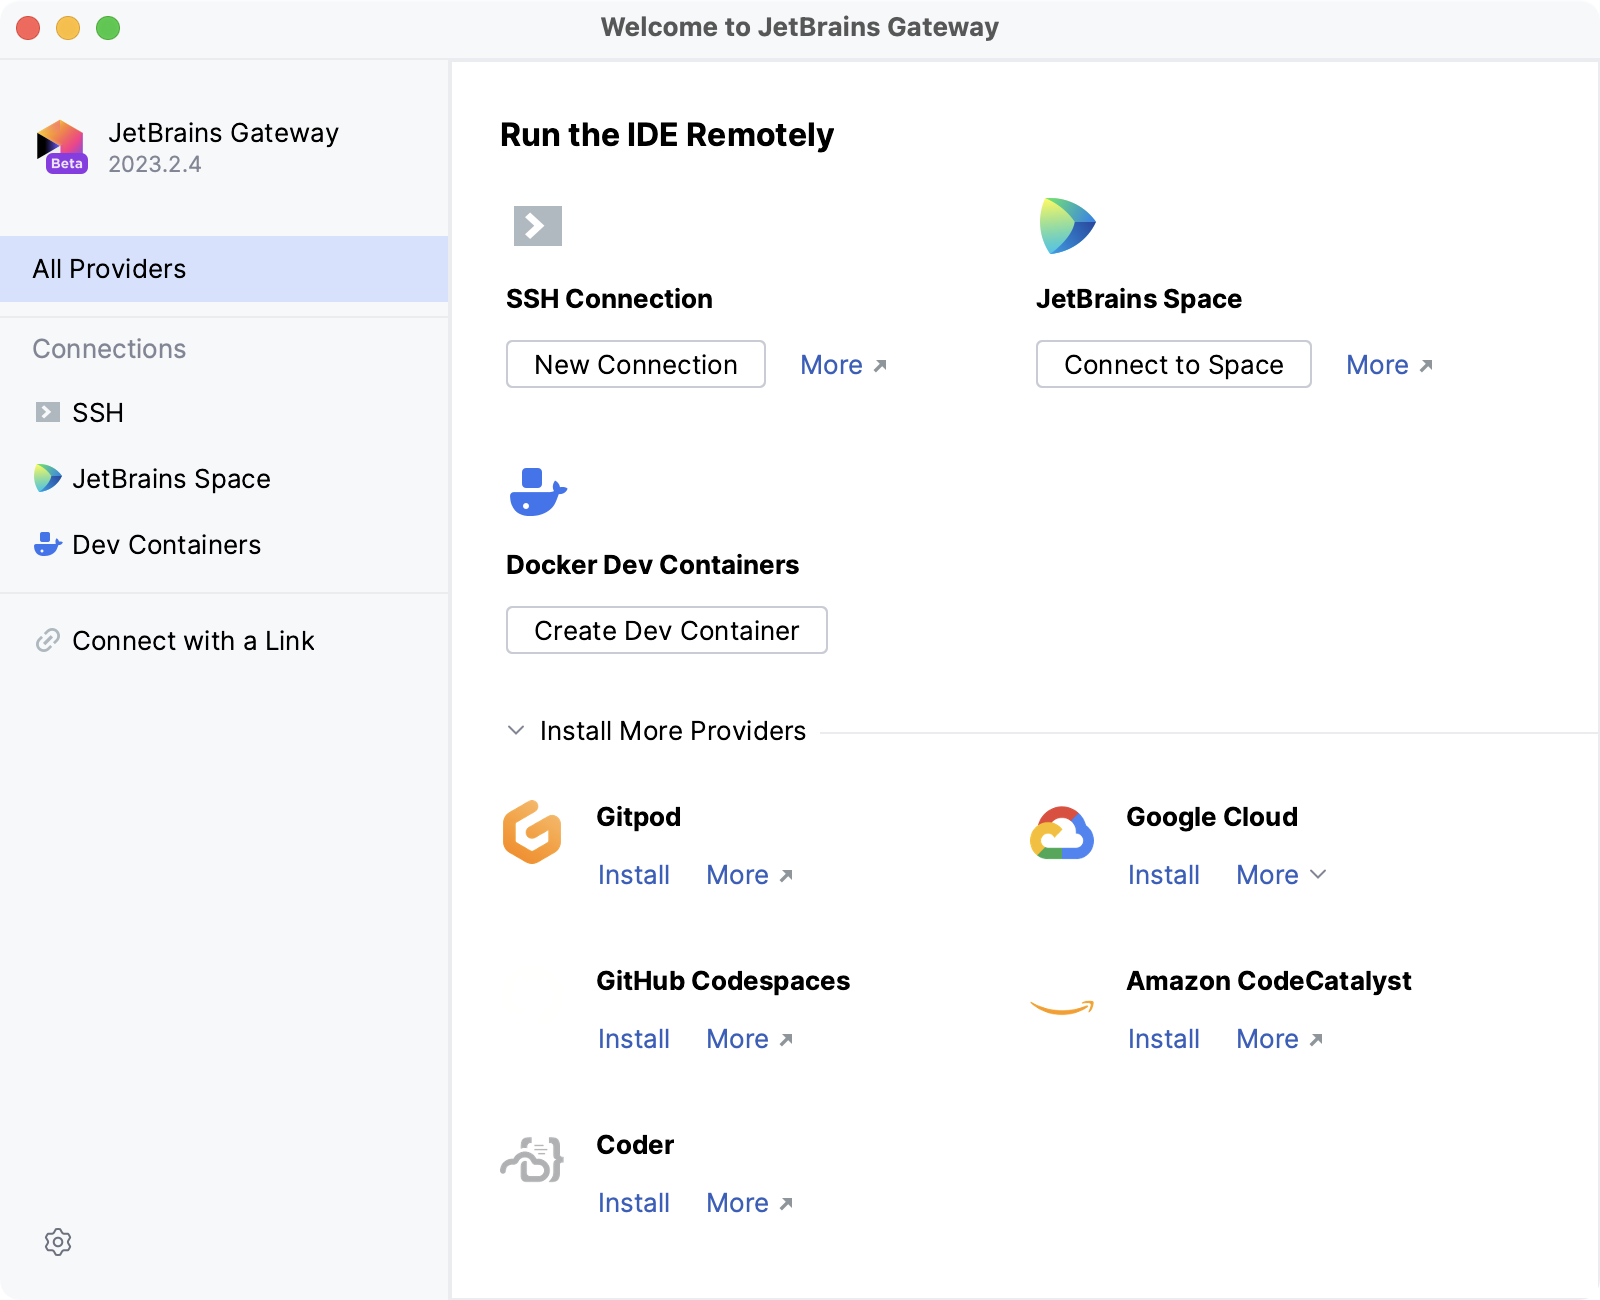Click the Gitpod logo icon
The height and width of the screenshot is (1300, 1600).
click(x=532, y=832)
